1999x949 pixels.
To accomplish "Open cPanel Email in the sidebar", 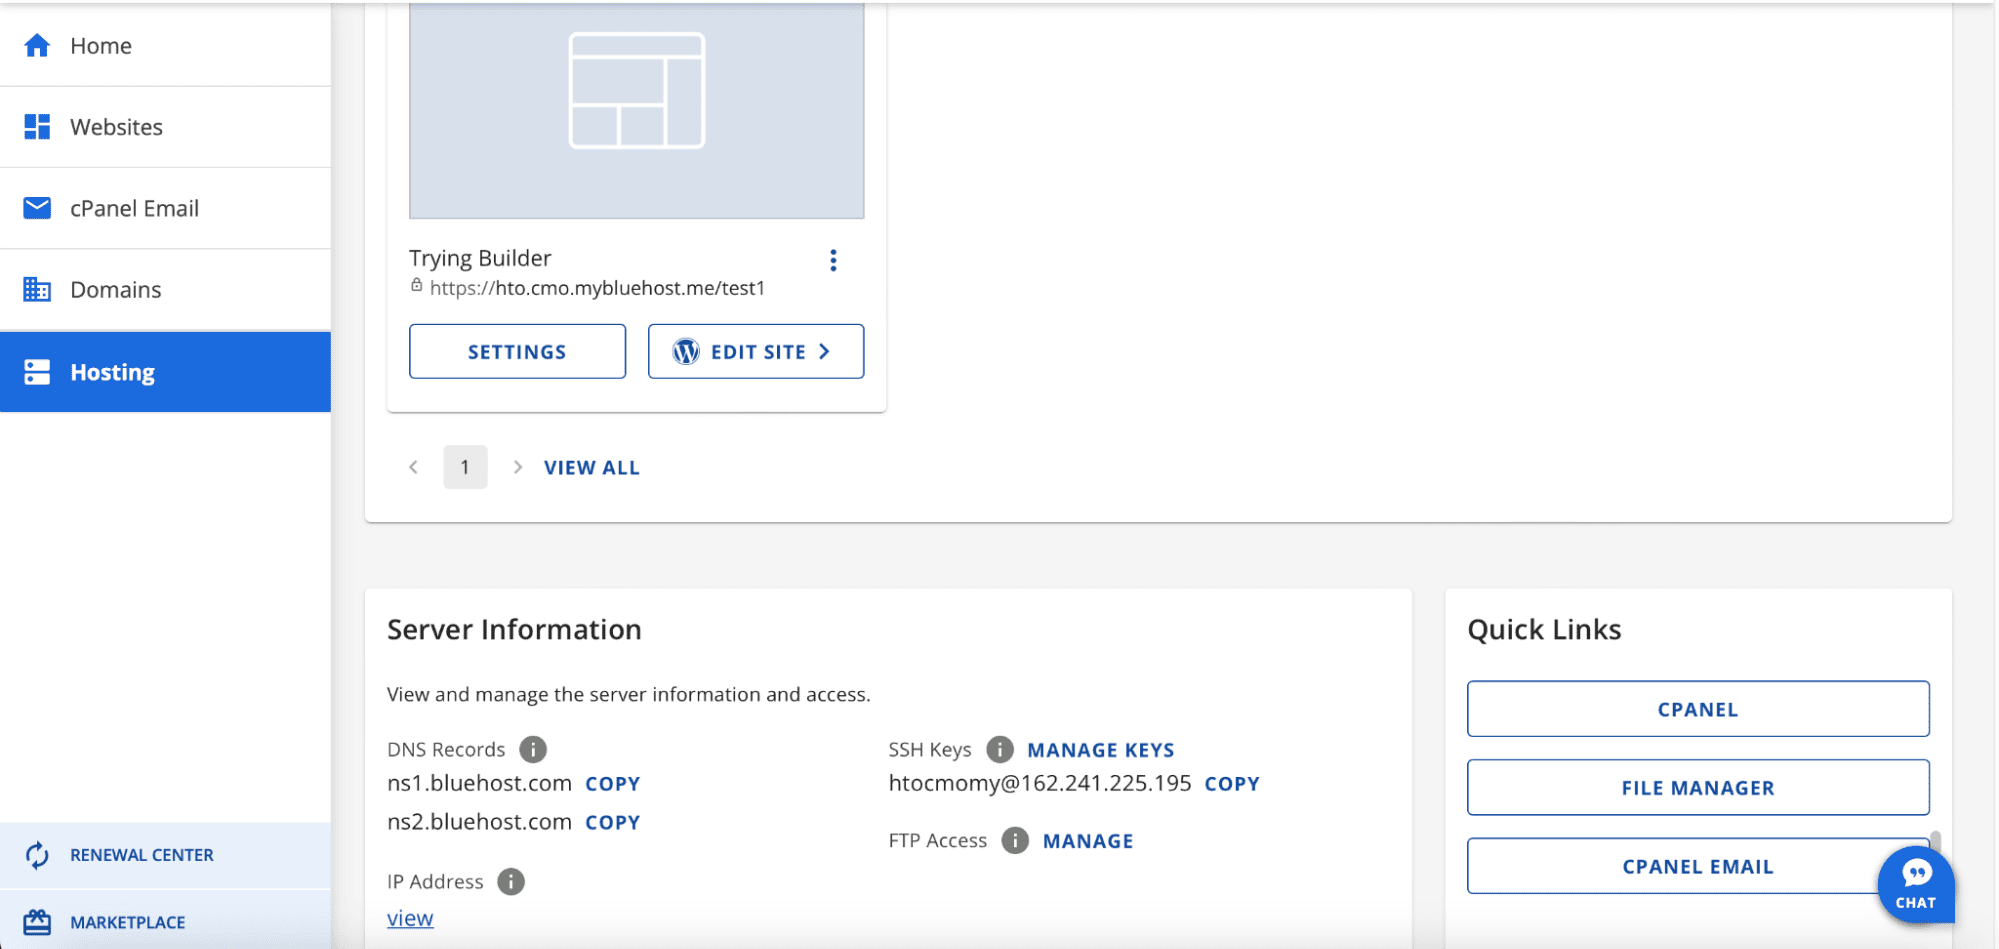I will (x=134, y=208).
